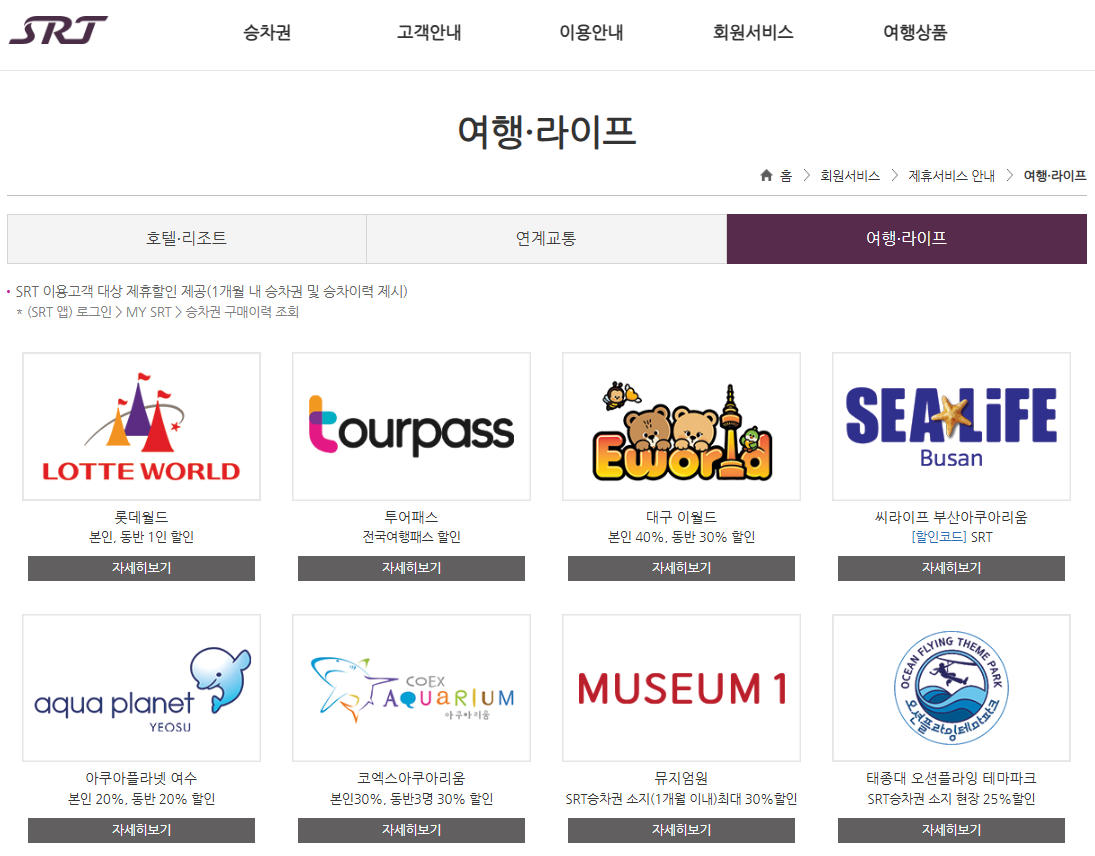The width and height of the screenshot is (1095, 856).
Task: Click the home icon in breadcrumb
Action: [x=766, y=175]
